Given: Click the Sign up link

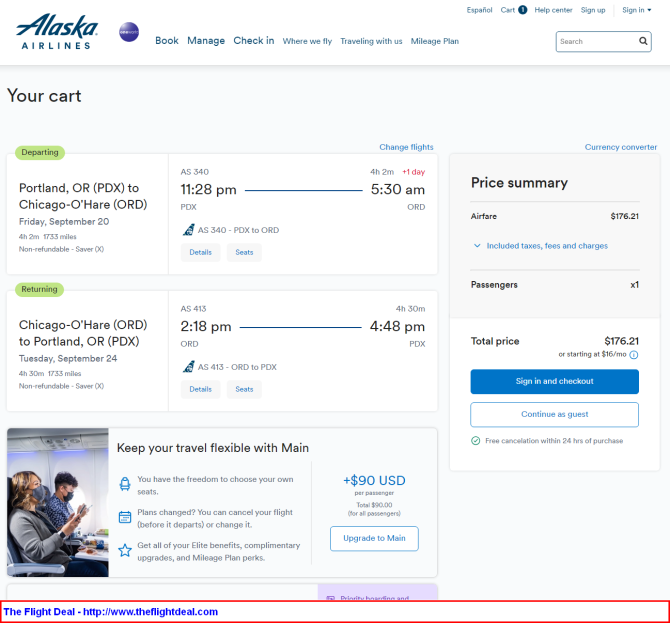Looking at the screenshot, I should (593, 10).
